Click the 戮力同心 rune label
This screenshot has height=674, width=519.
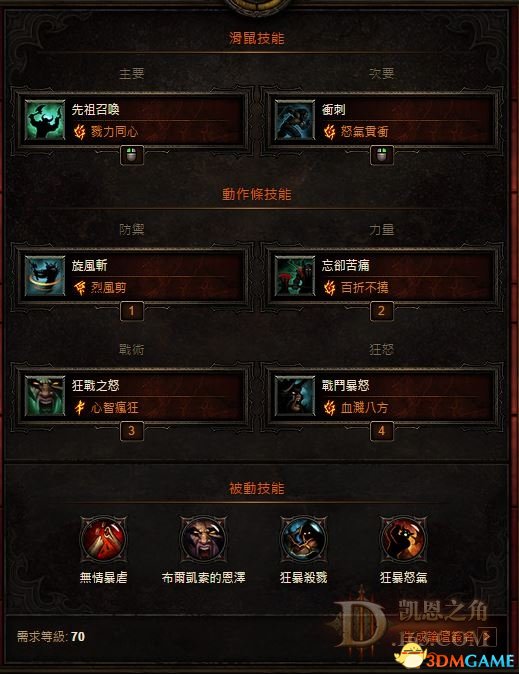click(114, 132)
